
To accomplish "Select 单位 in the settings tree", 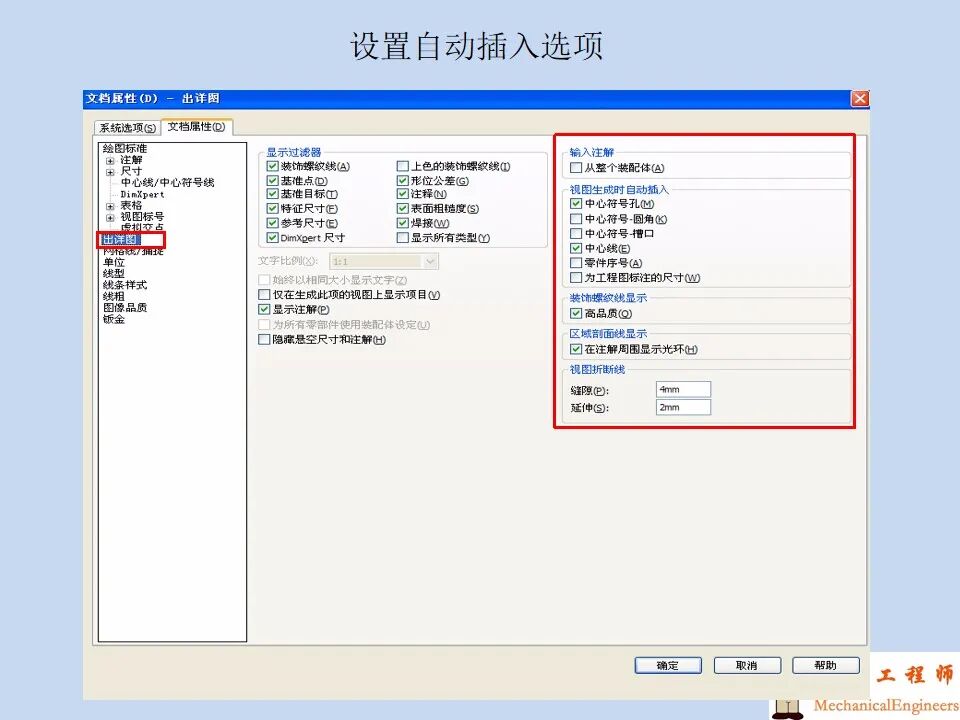I will (114, 262).
